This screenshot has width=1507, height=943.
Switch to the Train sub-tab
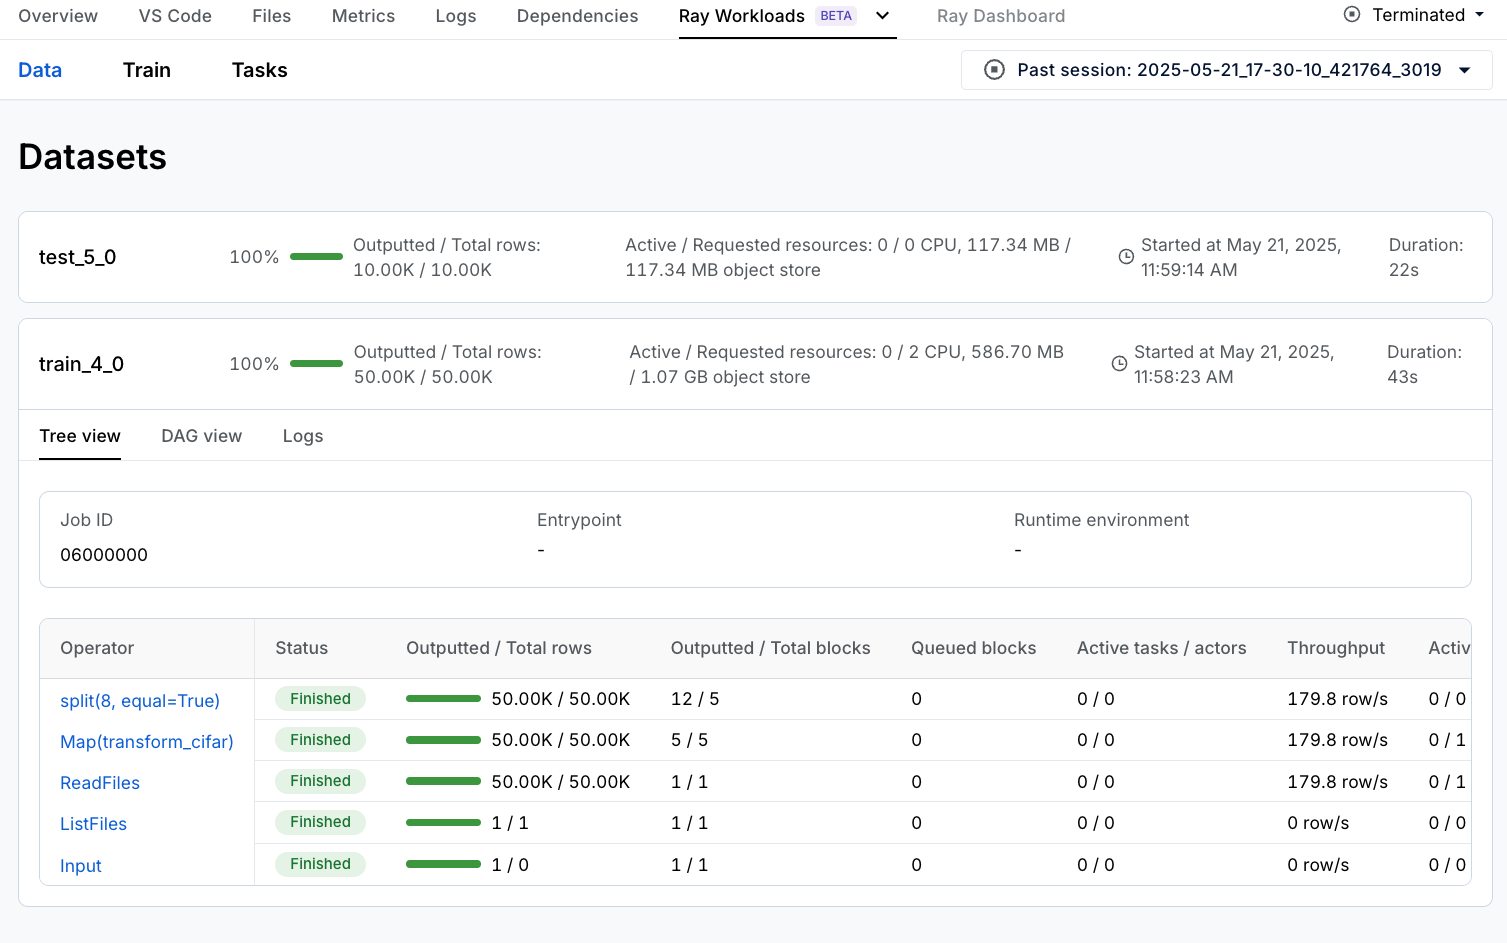[147, 70]
